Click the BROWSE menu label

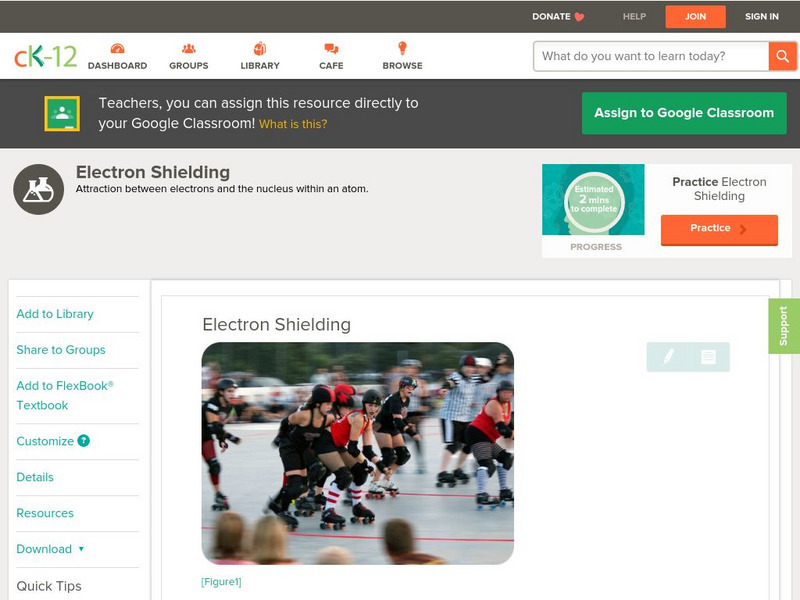tap(403, 66)
